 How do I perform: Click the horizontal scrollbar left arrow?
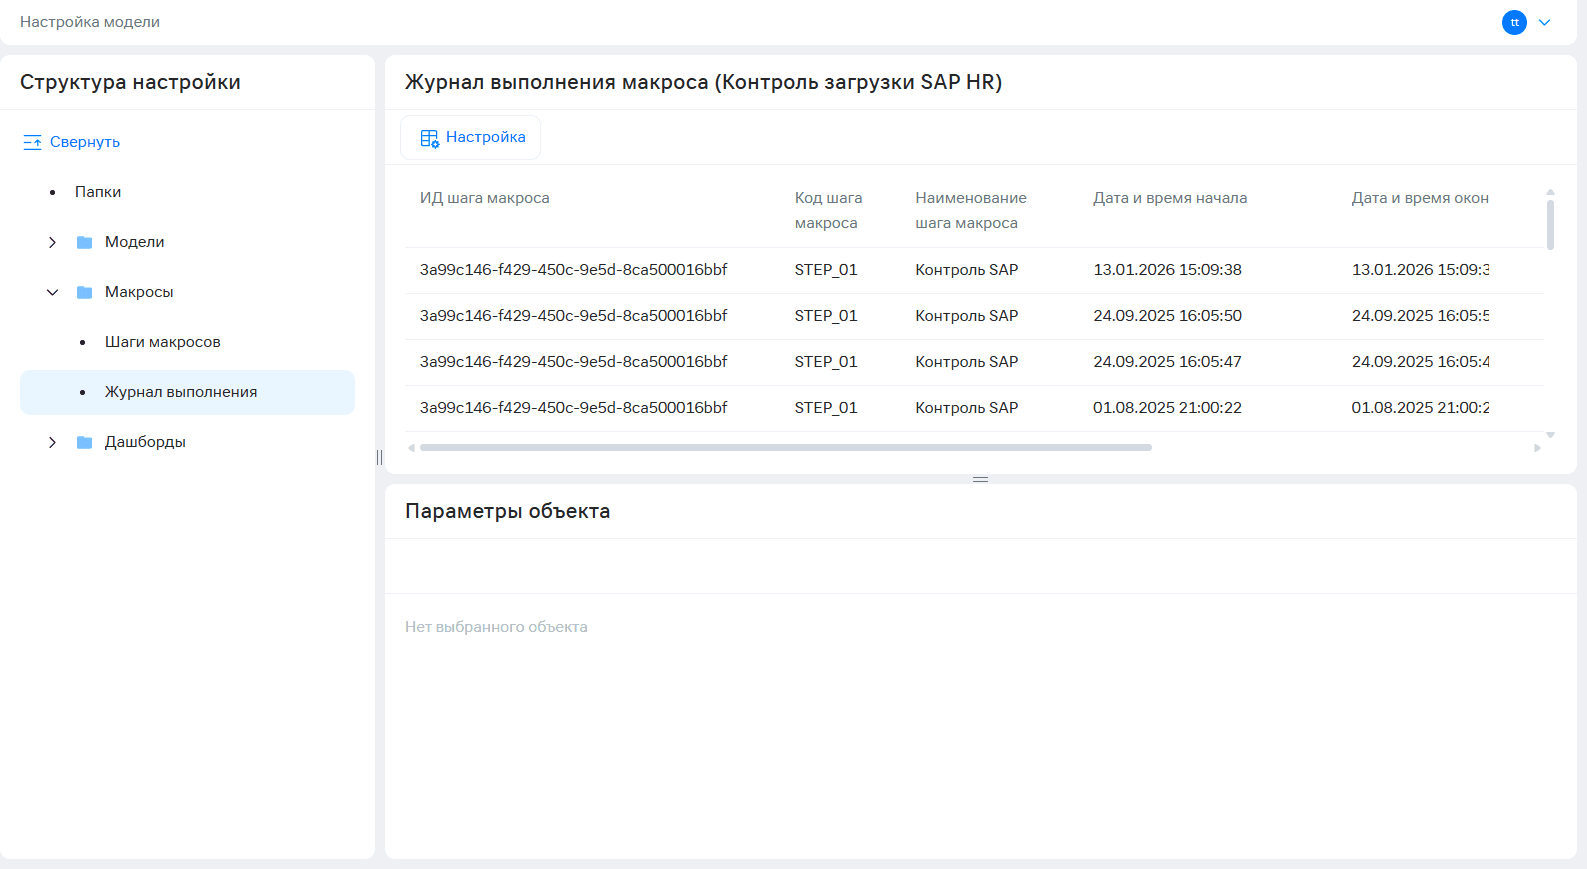click(x=411, y=448)
